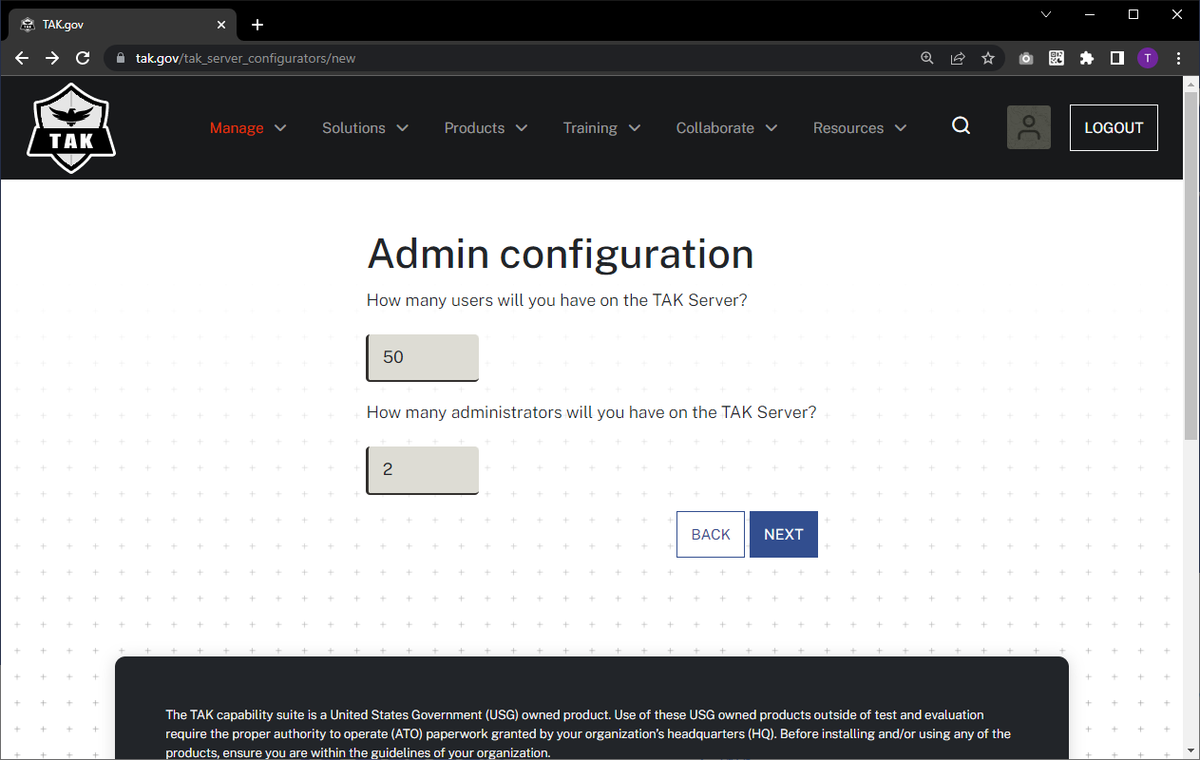This screenshot has height=760, width=1200.
Task: Click the 'How many users' question text
Action: 557,300
